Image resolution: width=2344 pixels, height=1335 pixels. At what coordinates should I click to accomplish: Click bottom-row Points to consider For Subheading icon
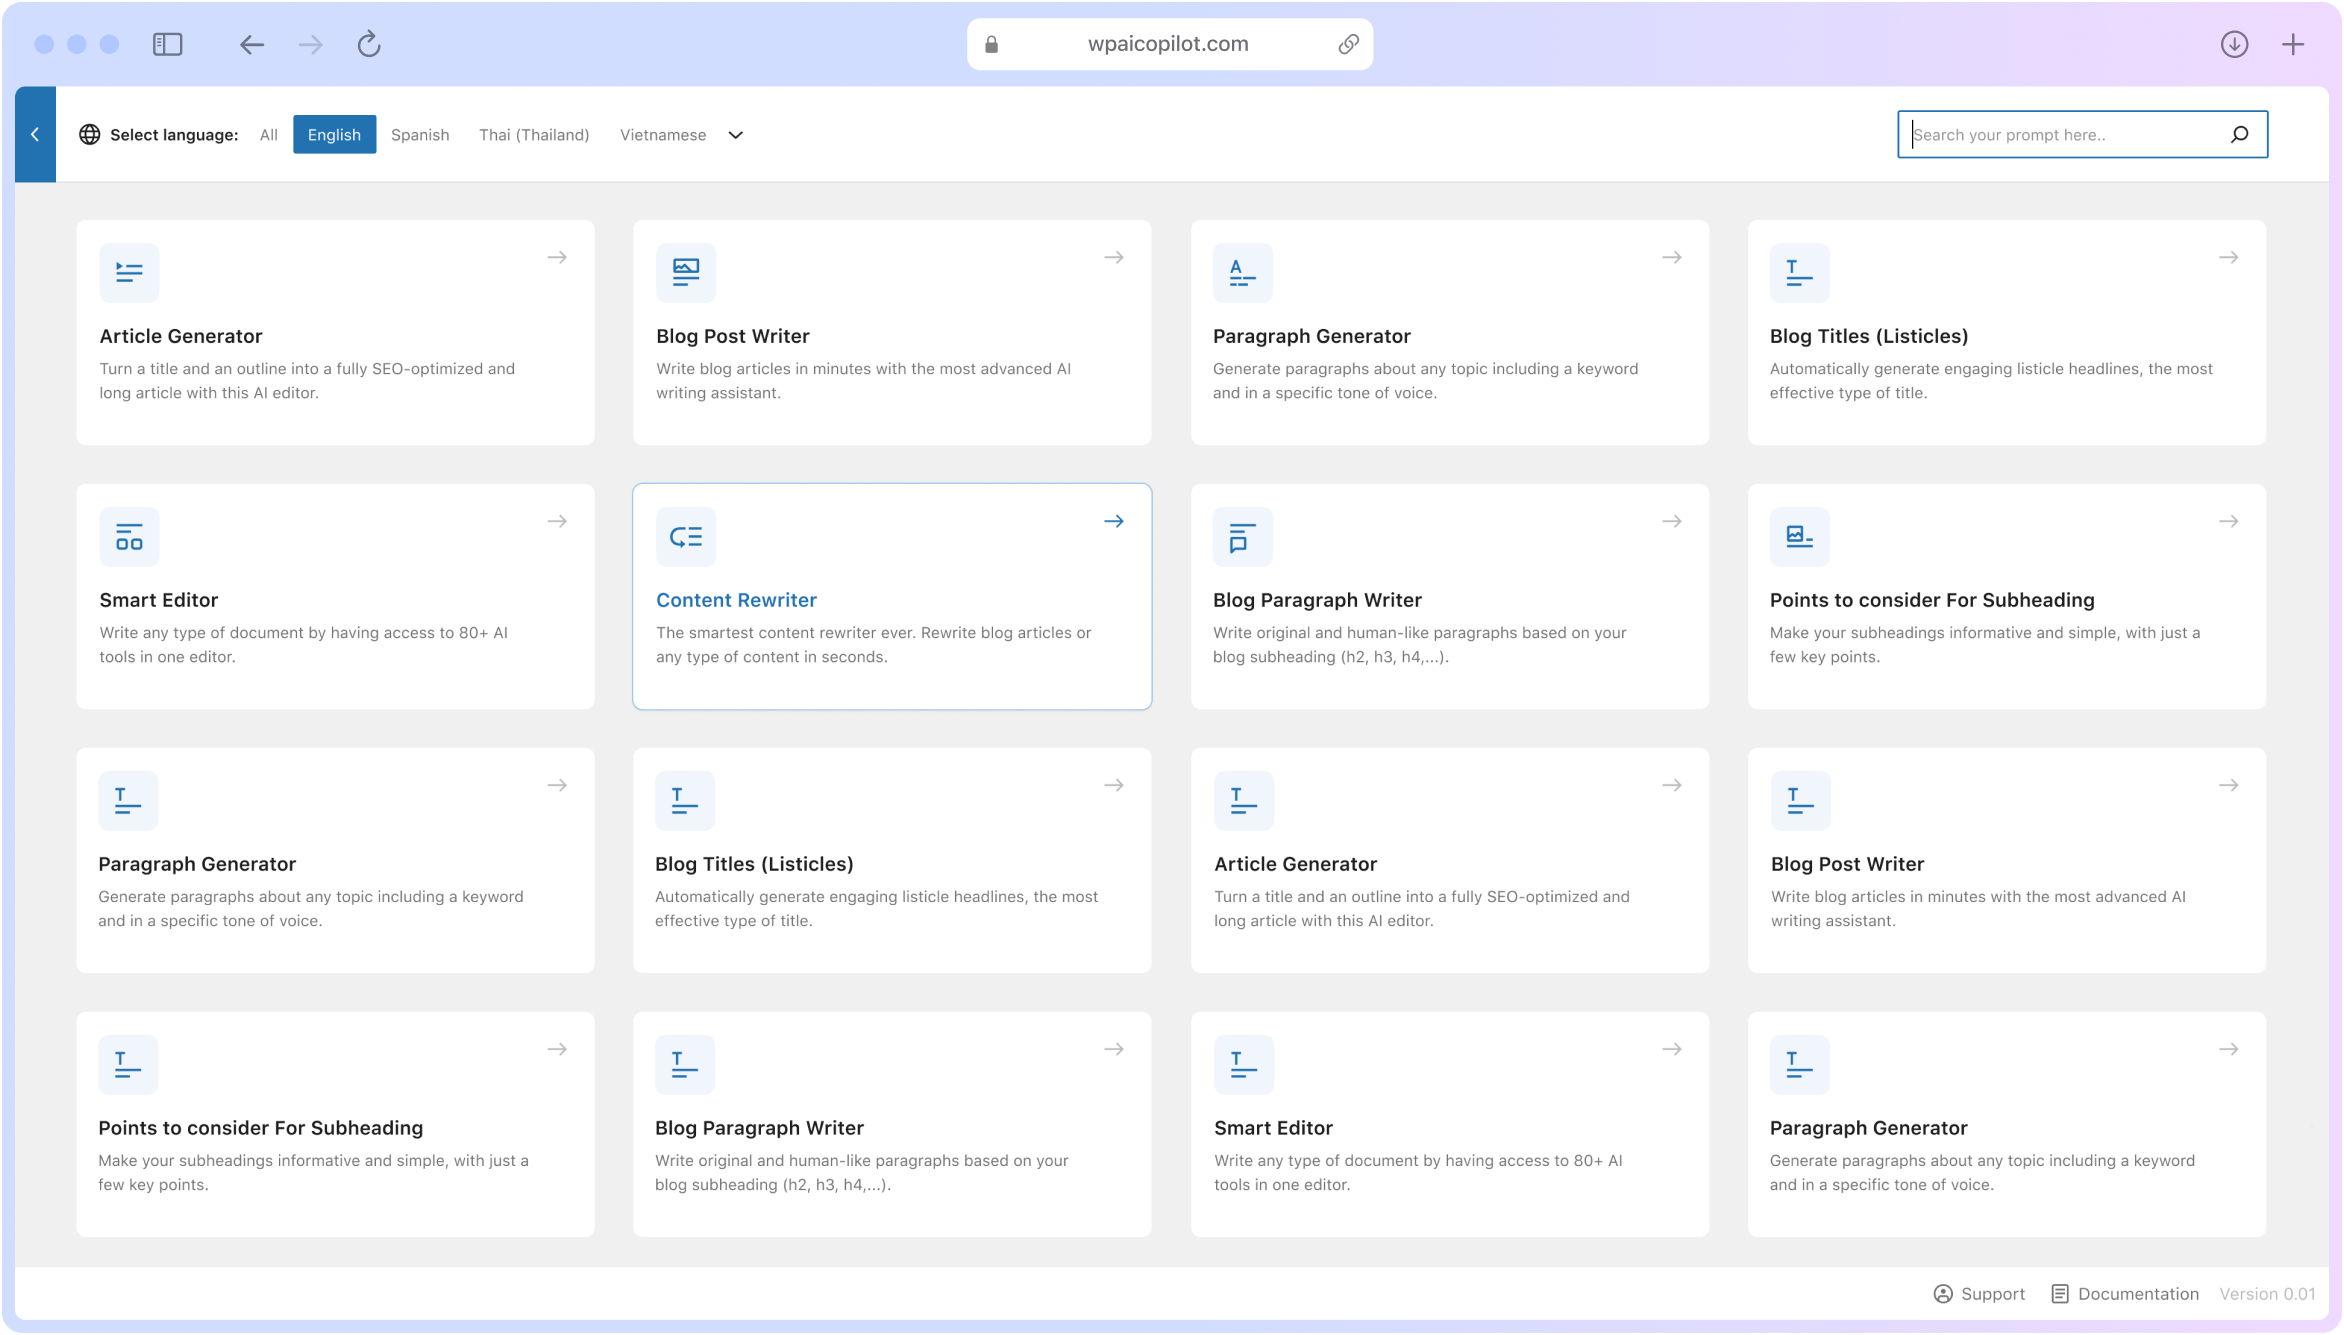click(x=128, y=1064)
